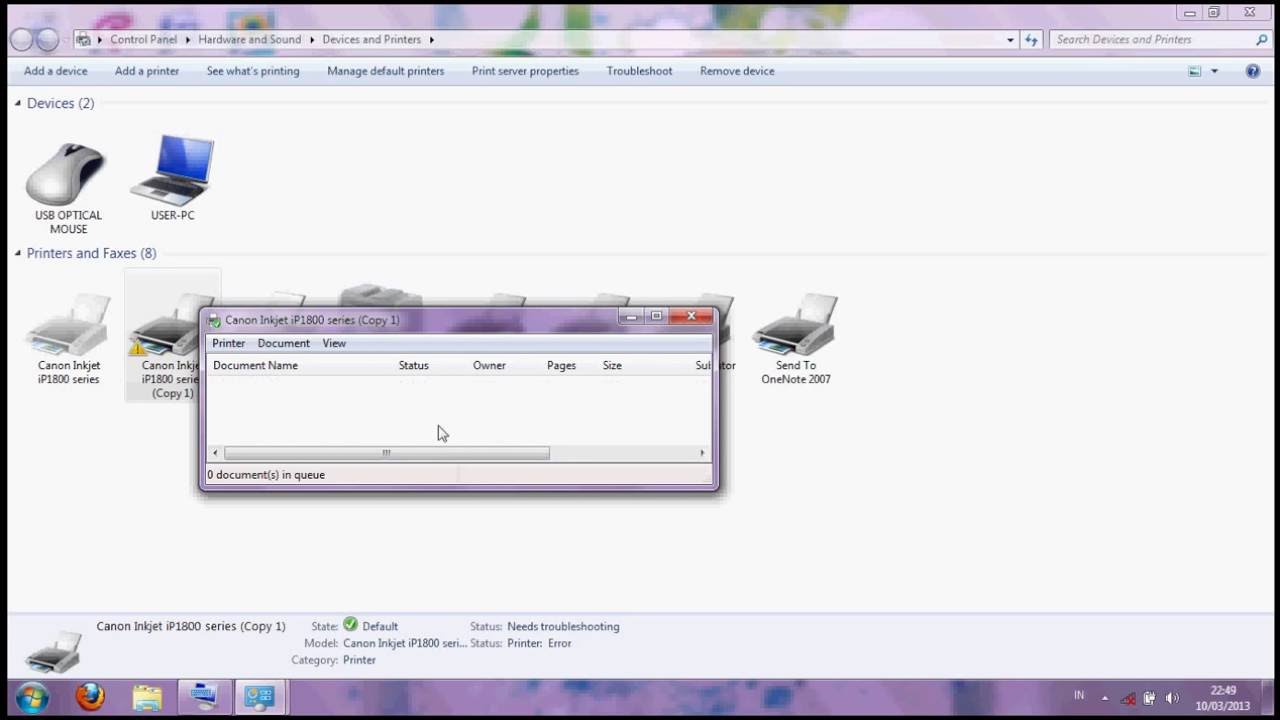Select the Canon Inkjet iP1800 series printer
This screenshot has width=1280, height=720.
(68, 340)
